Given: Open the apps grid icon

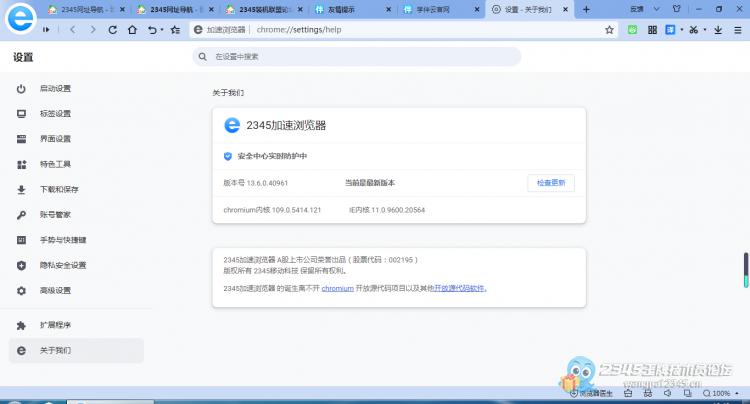Looking at the screenshot, I should (x=652, y=30).
